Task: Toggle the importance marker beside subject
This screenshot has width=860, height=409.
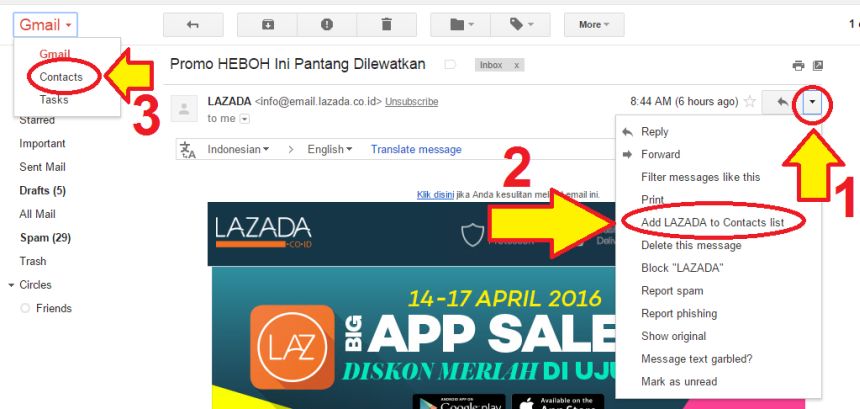Action: coord(450,65)
